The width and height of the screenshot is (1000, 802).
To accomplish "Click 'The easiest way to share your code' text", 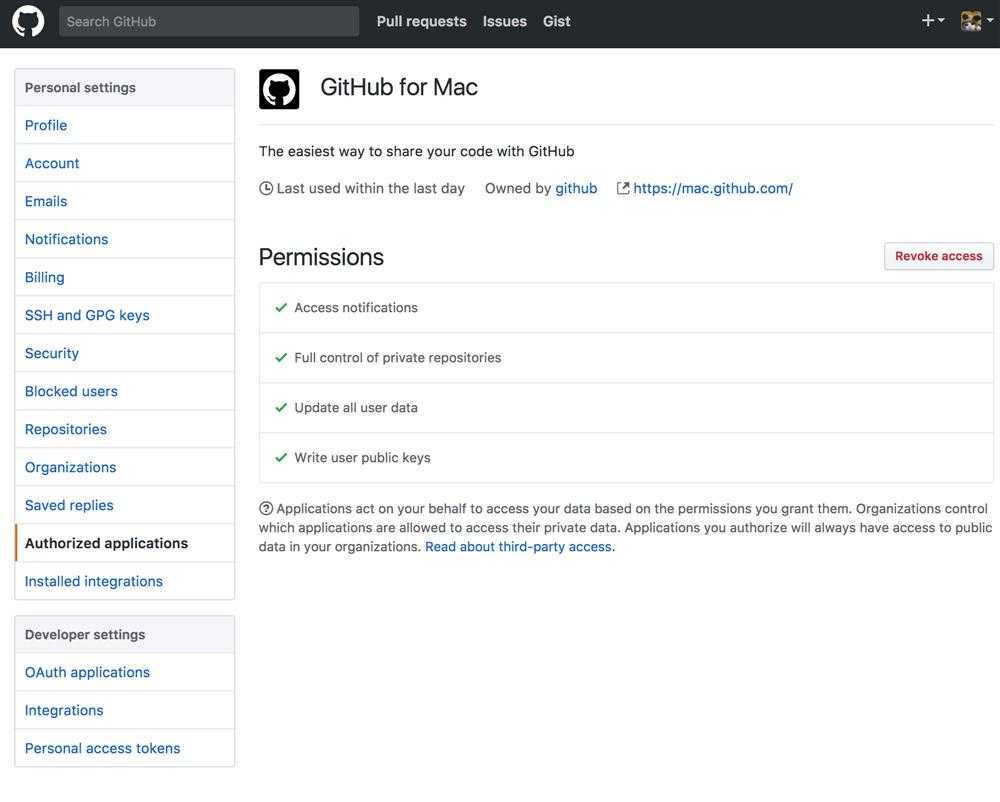I will click(x=416, y=151).
